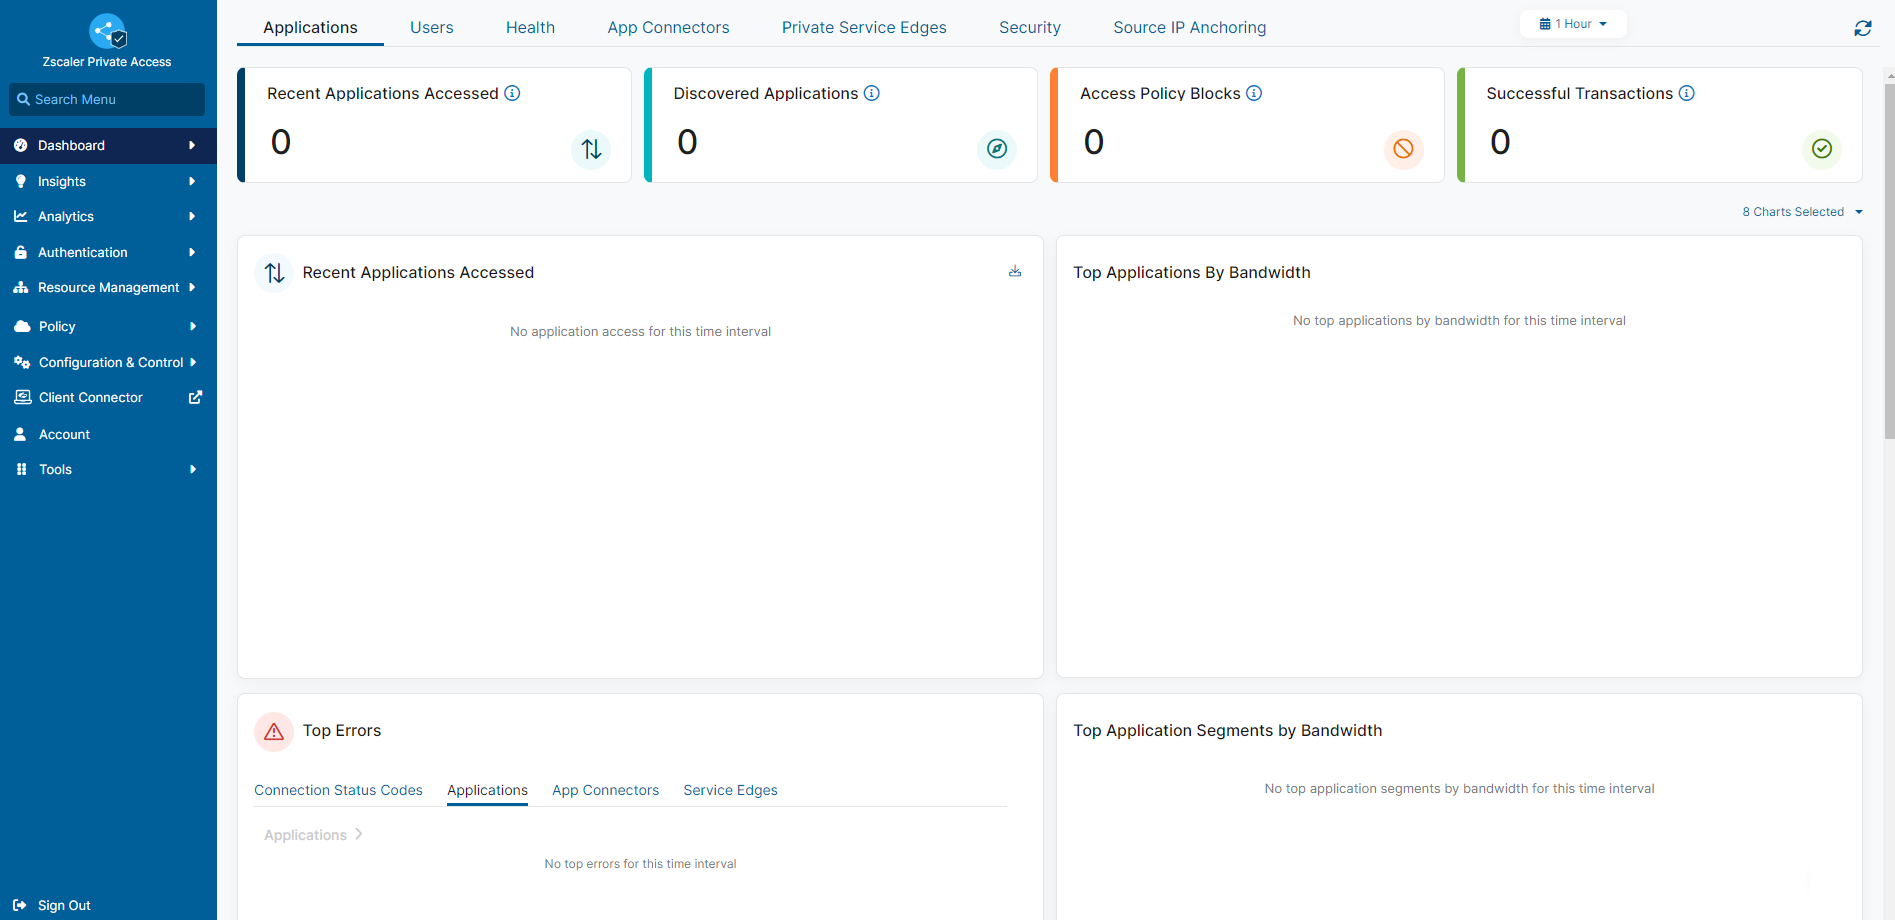
Task: Click the compass icon in Discovered Applications card
Action: click(x=996, y=149)
